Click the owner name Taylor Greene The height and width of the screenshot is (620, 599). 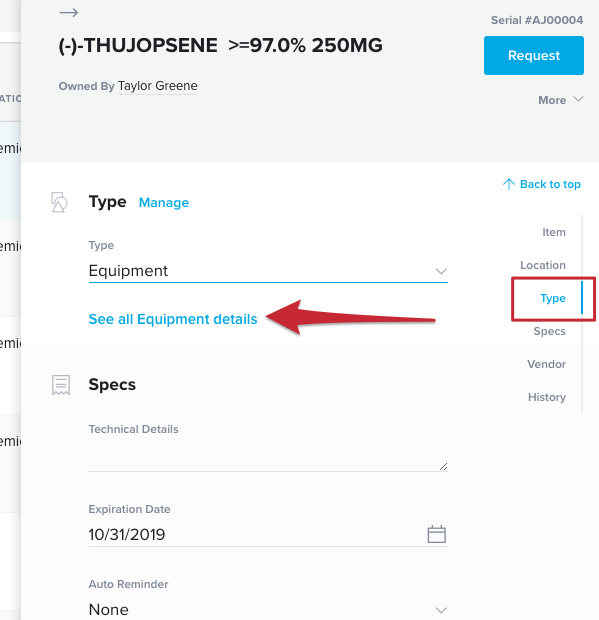coord(158,86)
